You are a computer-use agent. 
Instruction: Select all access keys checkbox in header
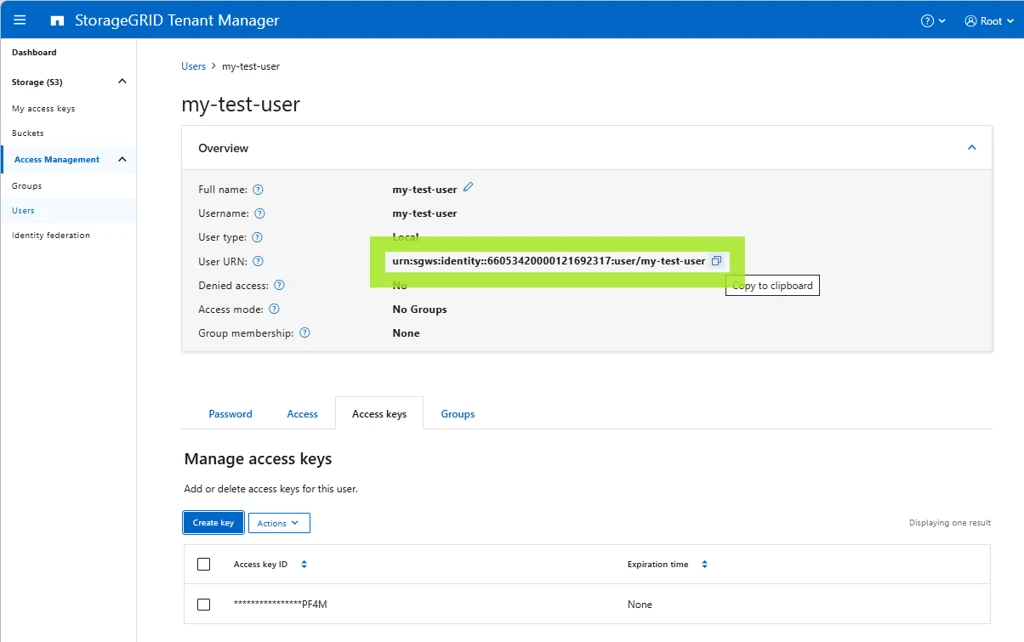pos(204,564)
